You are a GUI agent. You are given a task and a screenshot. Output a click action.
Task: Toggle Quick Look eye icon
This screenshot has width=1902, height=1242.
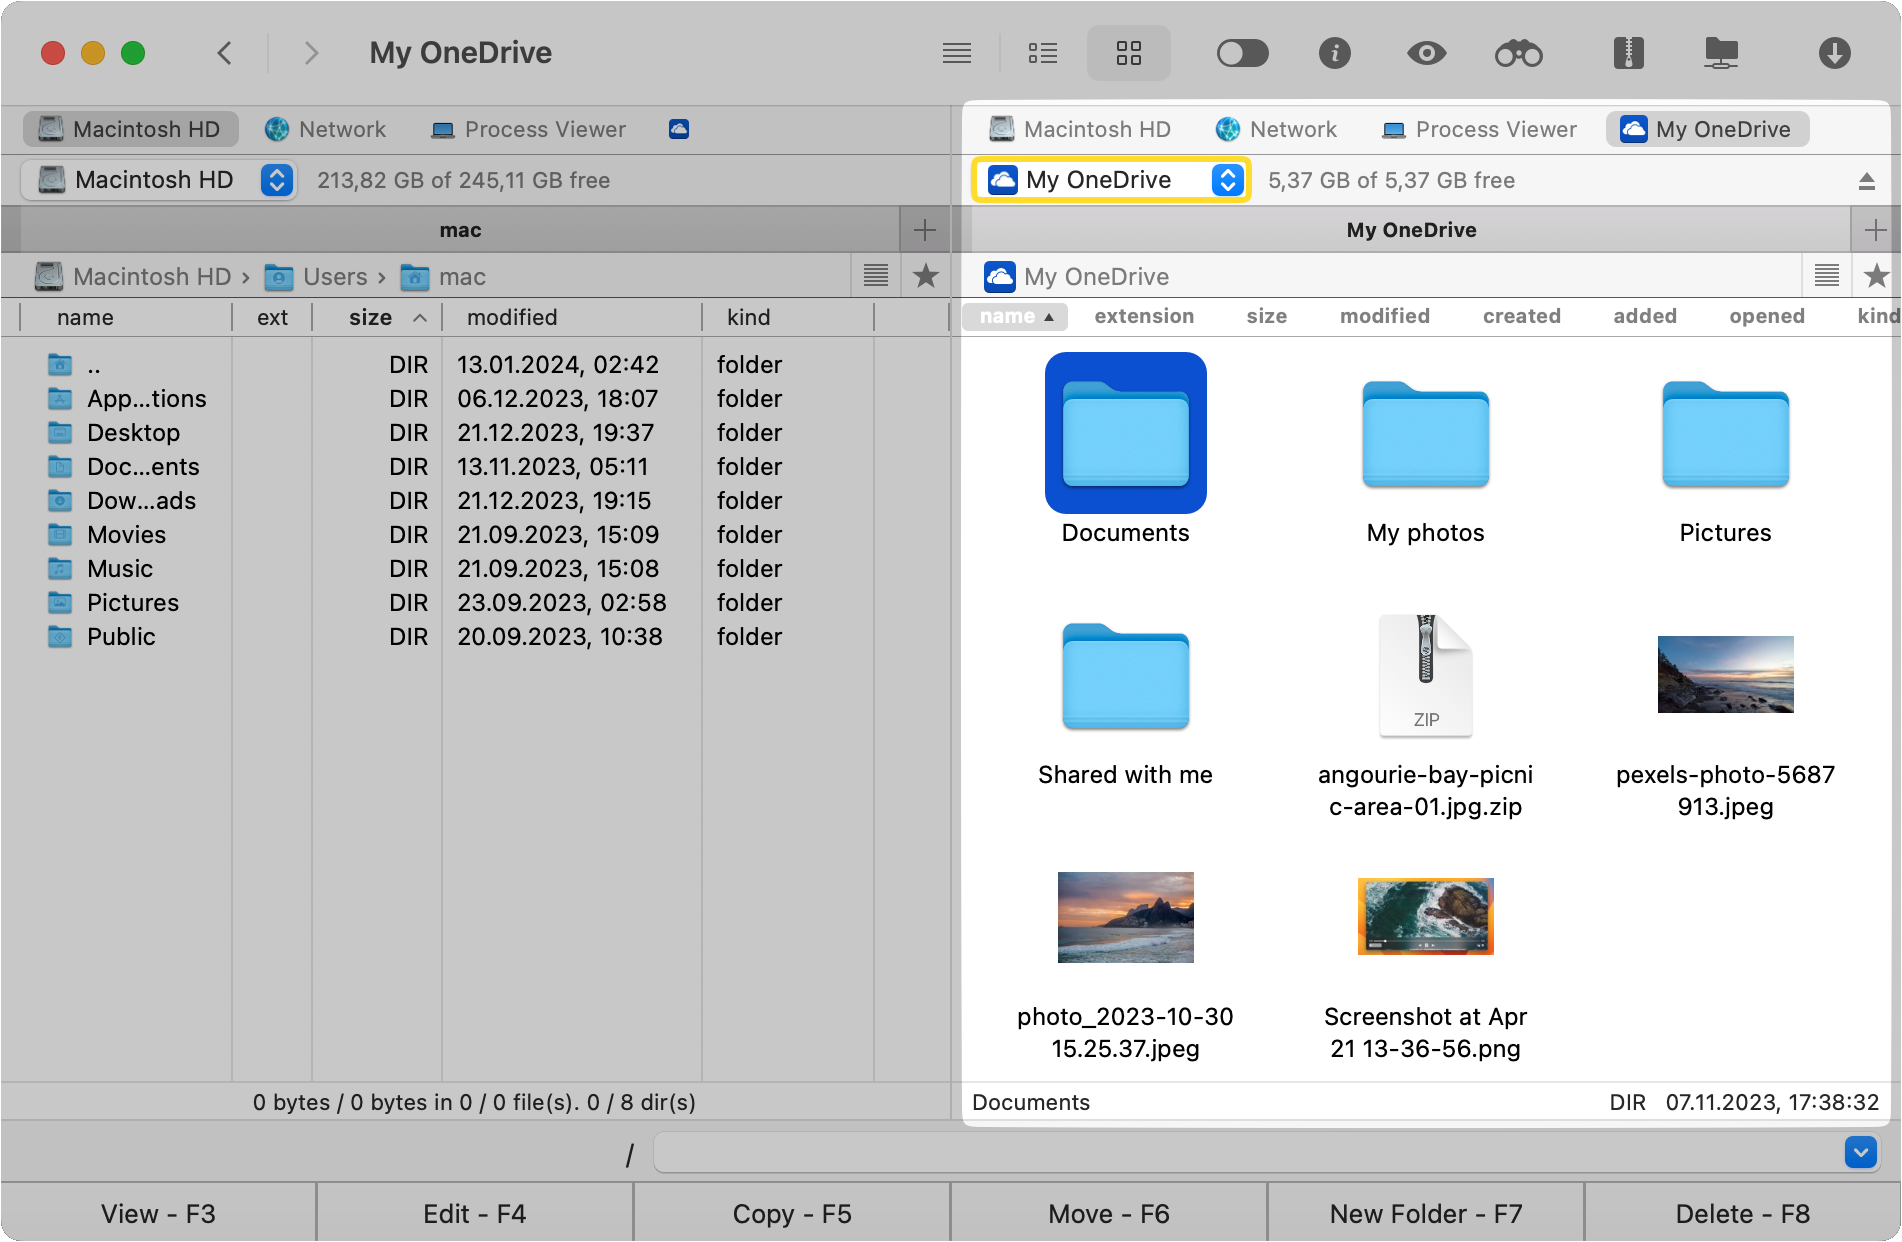tap(1426, 53)
